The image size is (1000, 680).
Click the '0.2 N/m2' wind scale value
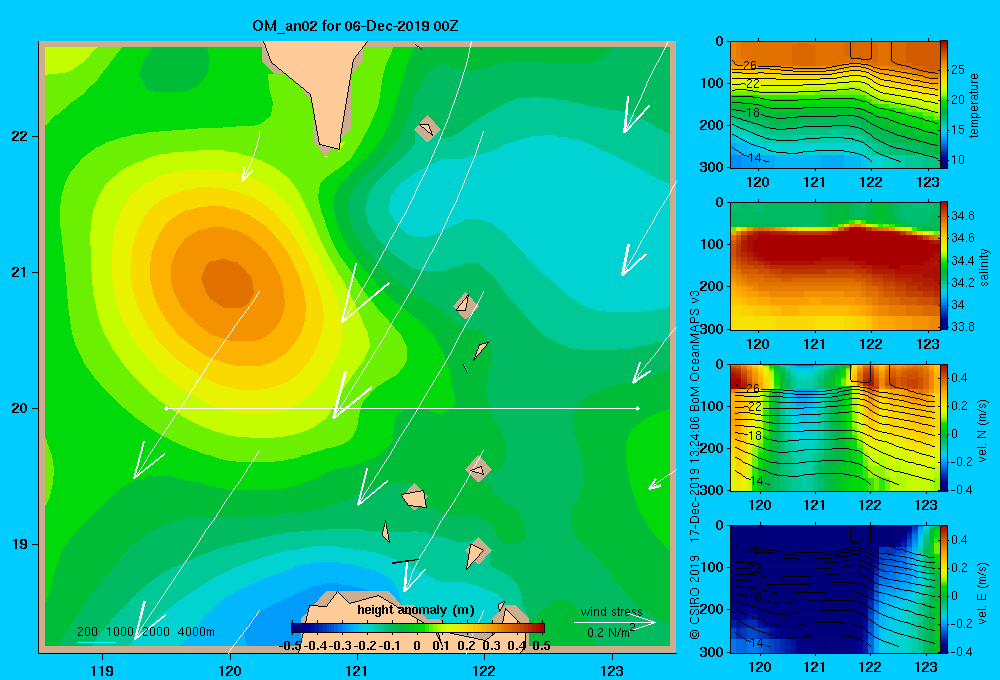[x=610, y=632]
